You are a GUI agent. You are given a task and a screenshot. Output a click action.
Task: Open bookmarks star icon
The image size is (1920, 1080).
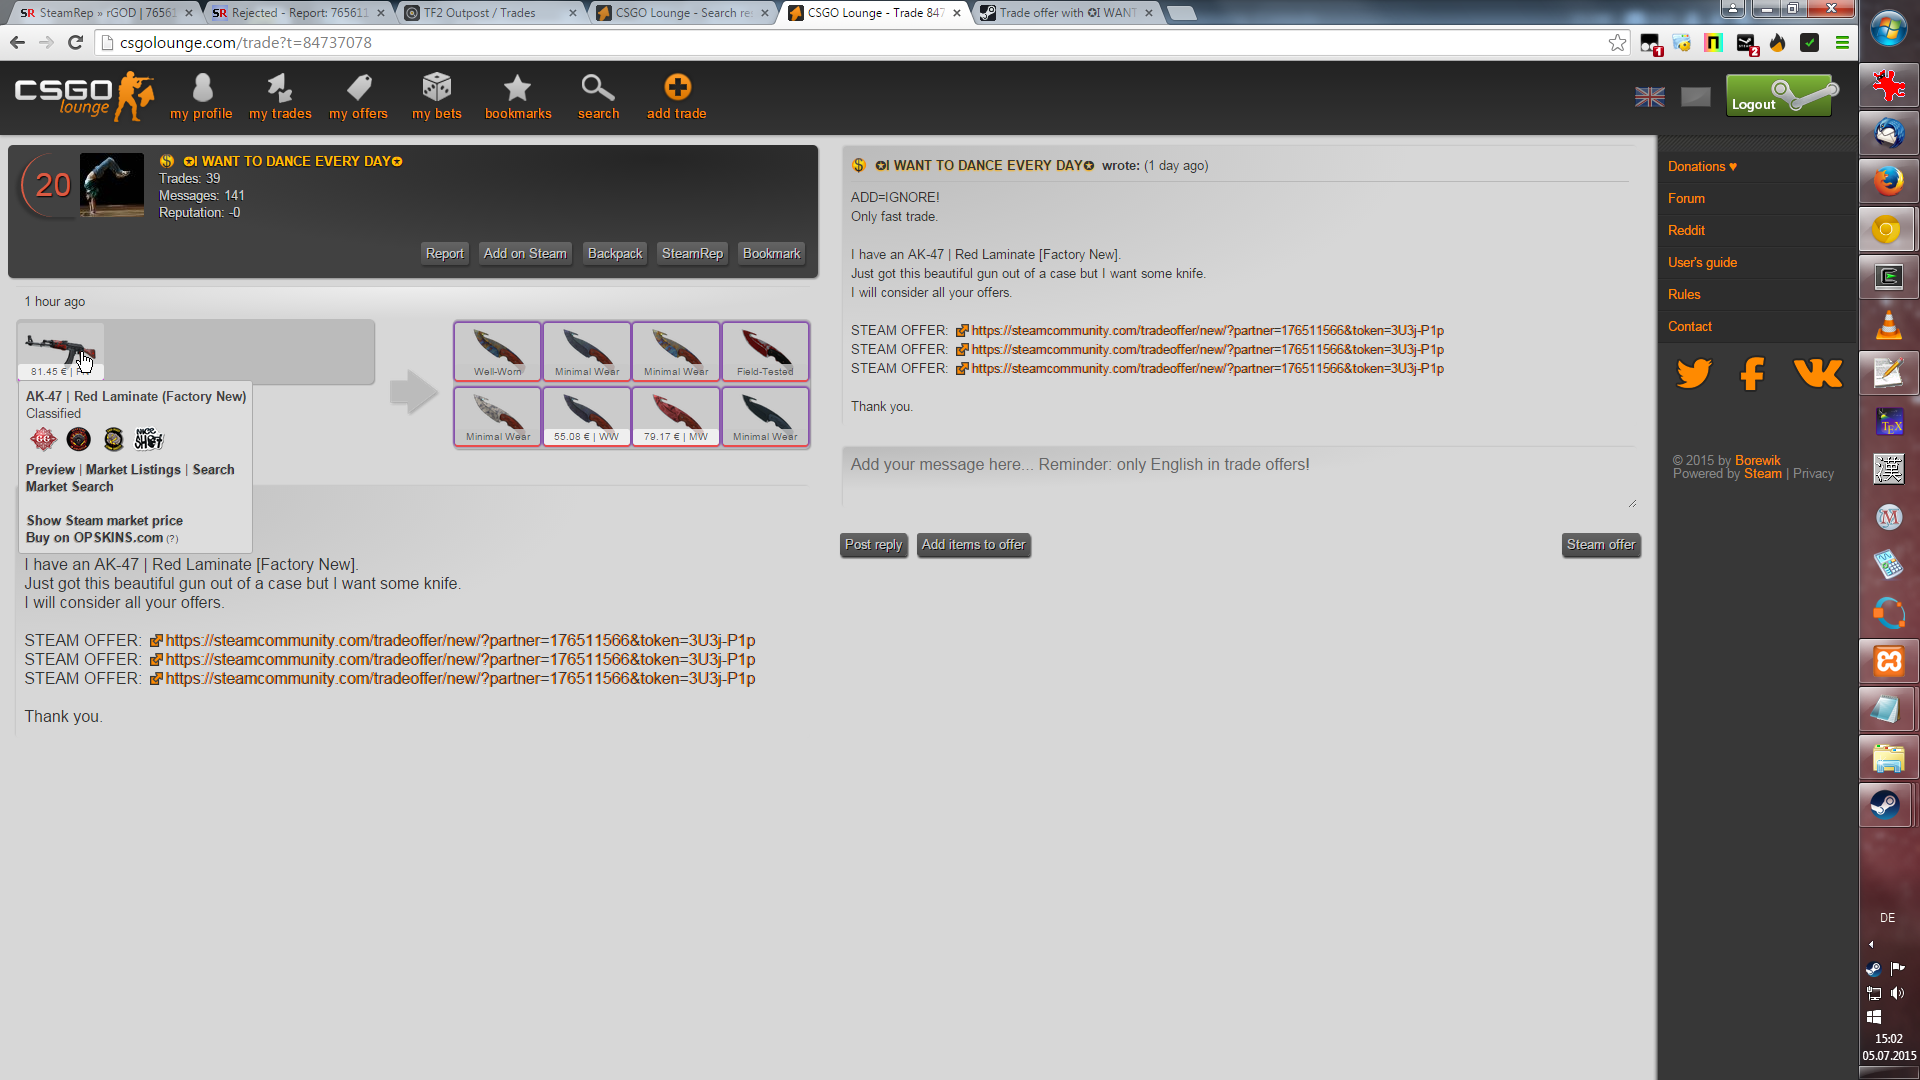[x=517, y=88]
